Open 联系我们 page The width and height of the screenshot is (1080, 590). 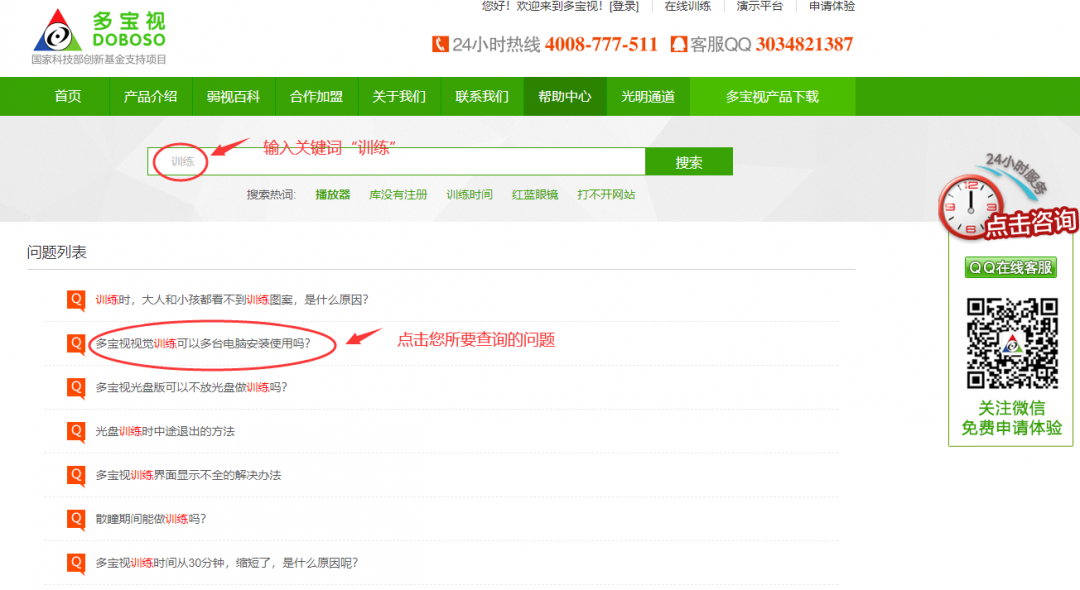[x=482, y=96]
